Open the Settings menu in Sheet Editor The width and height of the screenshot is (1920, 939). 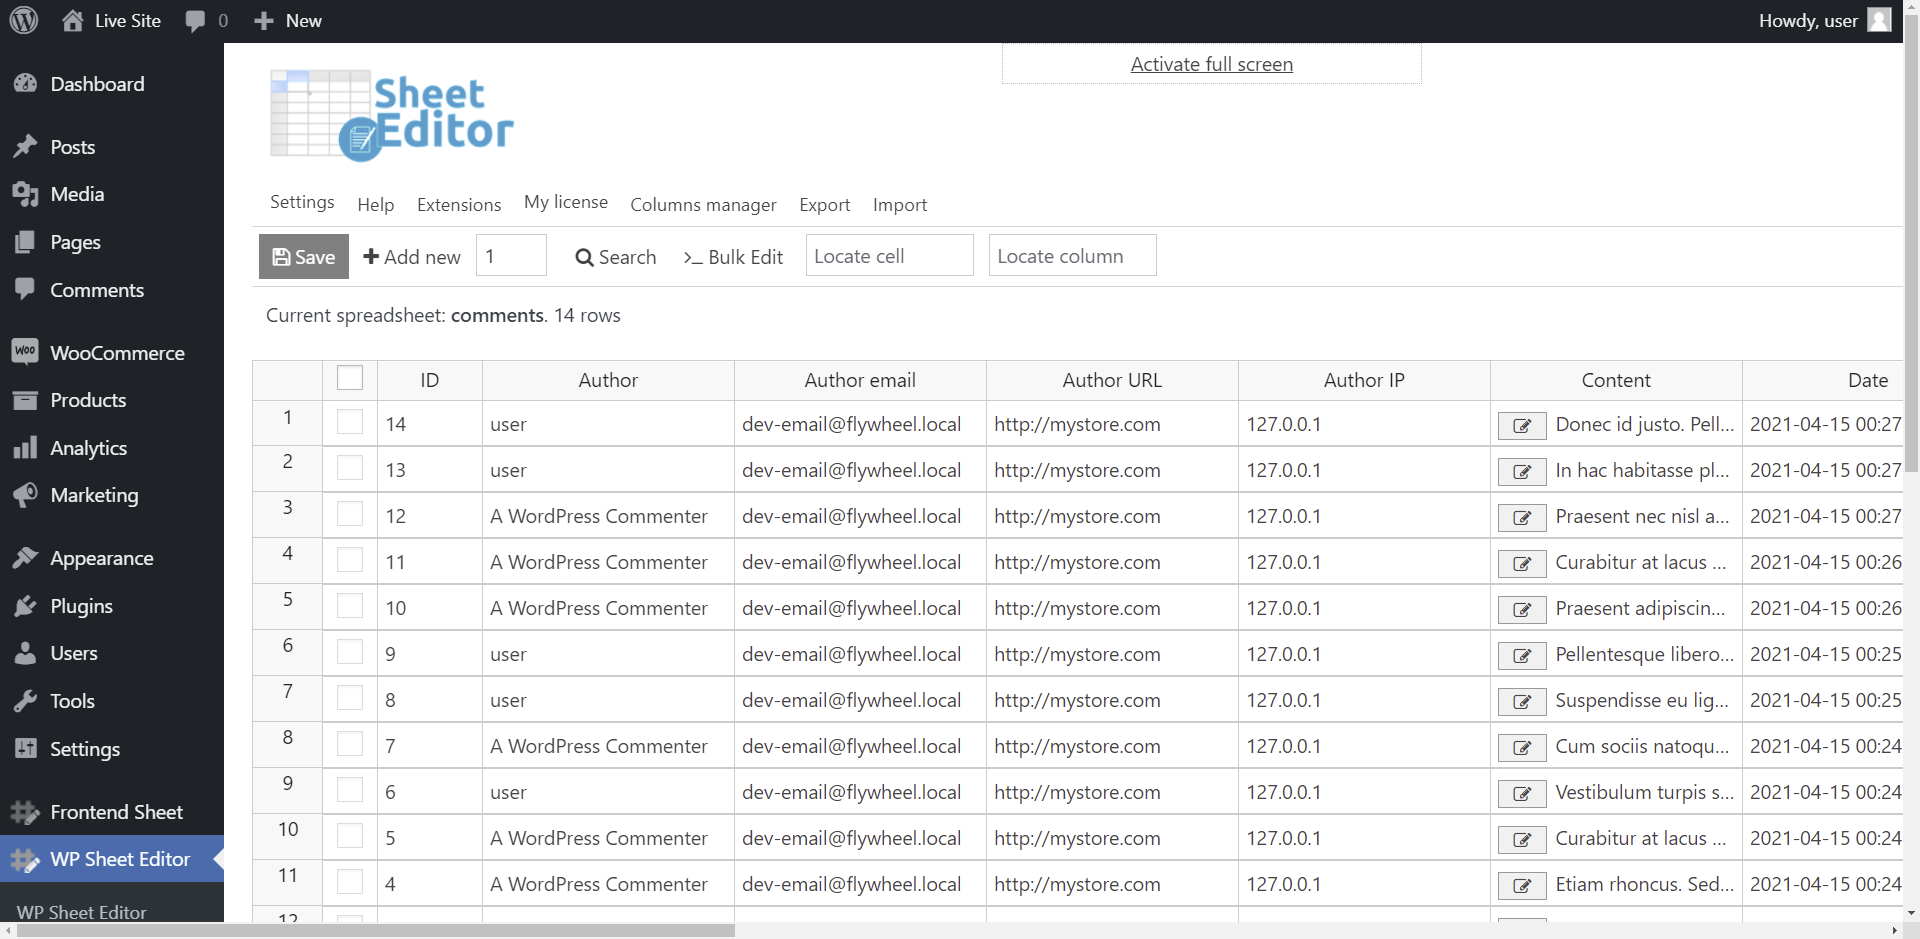(x=302, y=202)
